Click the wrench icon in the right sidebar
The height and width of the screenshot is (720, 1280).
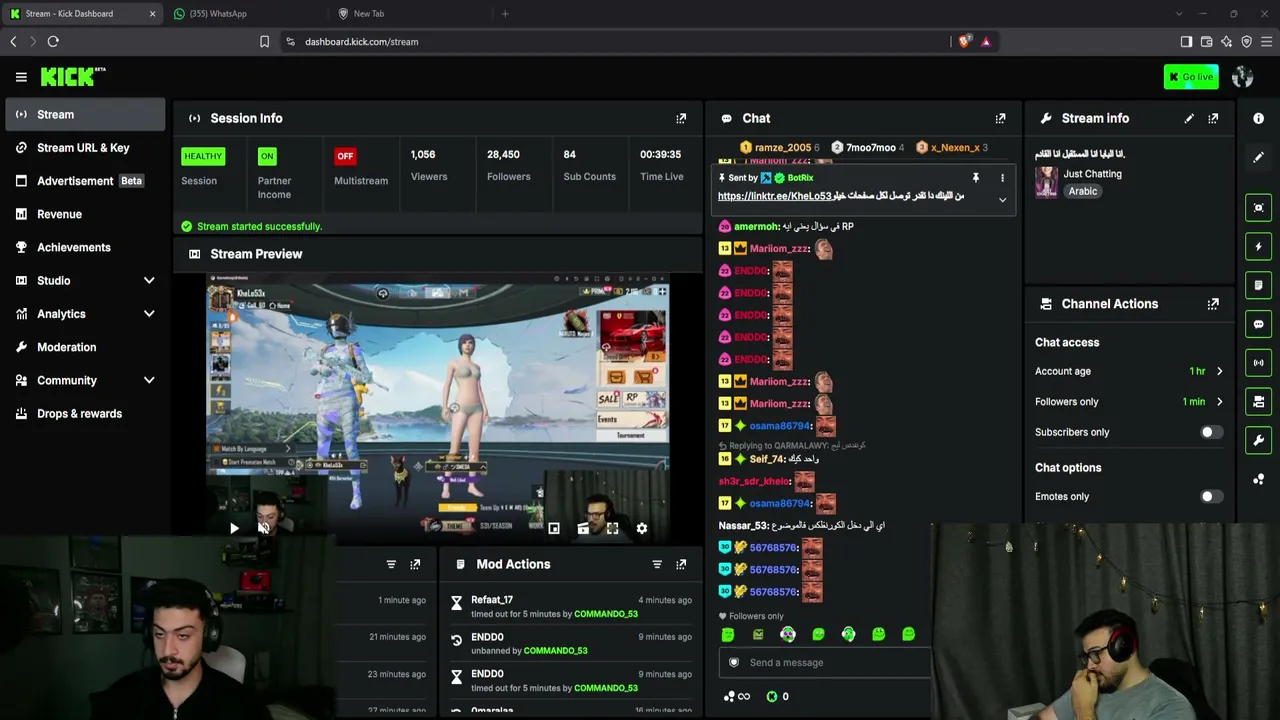click(1258, 440)
